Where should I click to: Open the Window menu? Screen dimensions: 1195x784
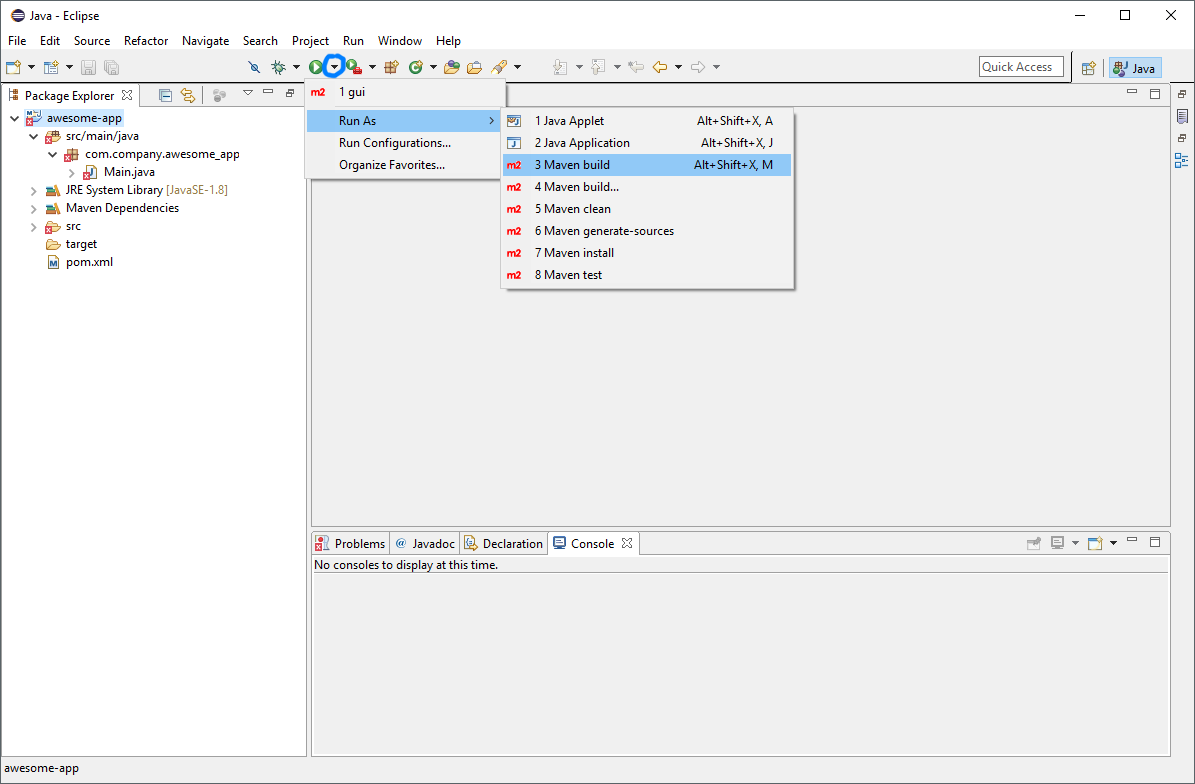click(x=400, y=40)
